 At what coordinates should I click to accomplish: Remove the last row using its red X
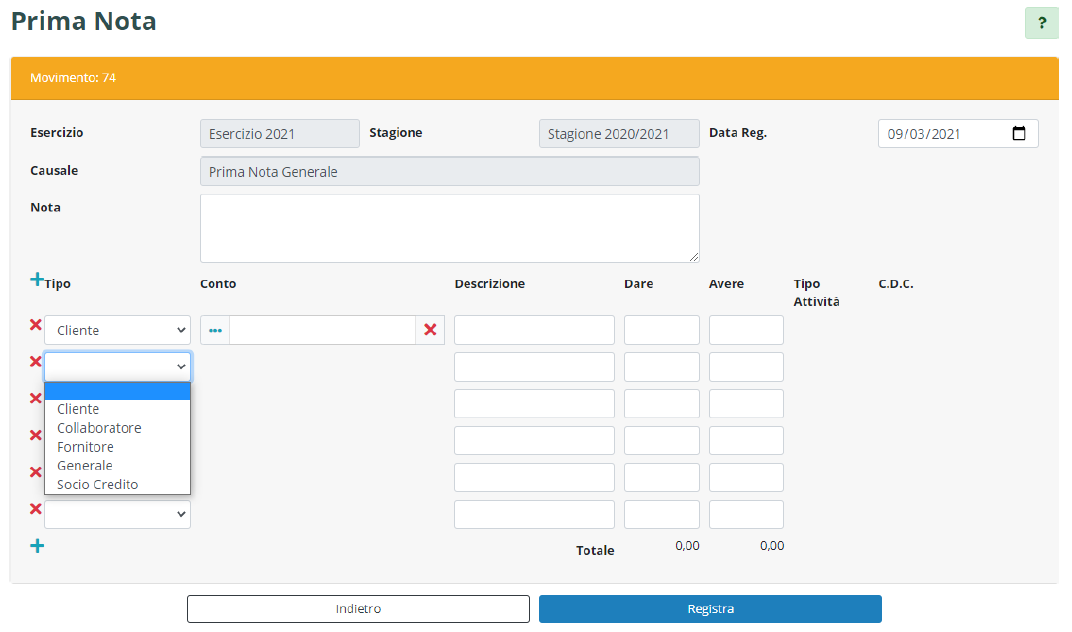36,509
